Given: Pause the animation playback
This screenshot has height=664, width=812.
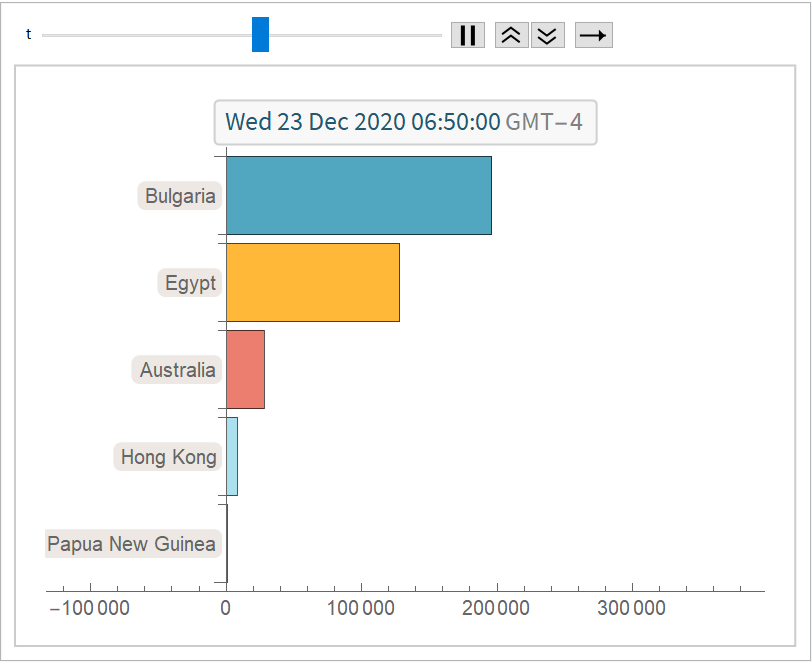Looking at the screenshot, I should 467,35.
